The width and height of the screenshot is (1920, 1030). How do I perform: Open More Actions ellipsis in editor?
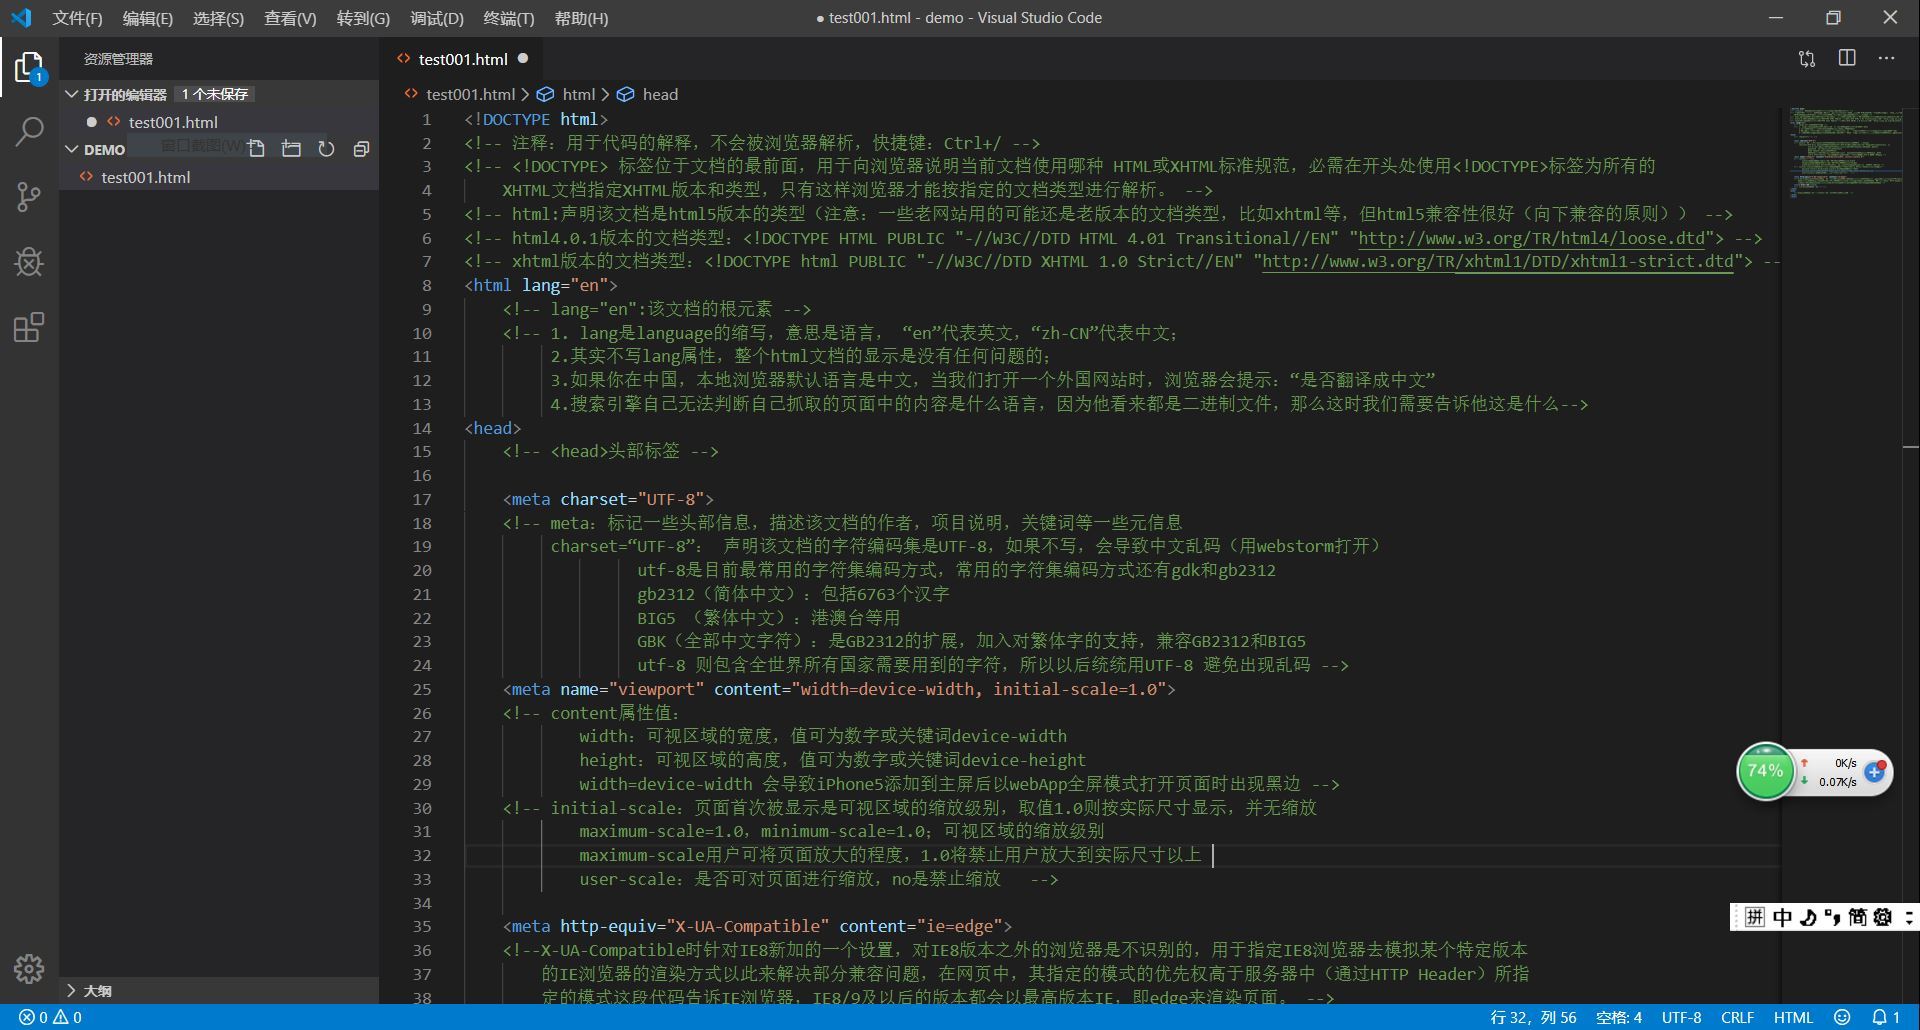tap(1886, 59)
